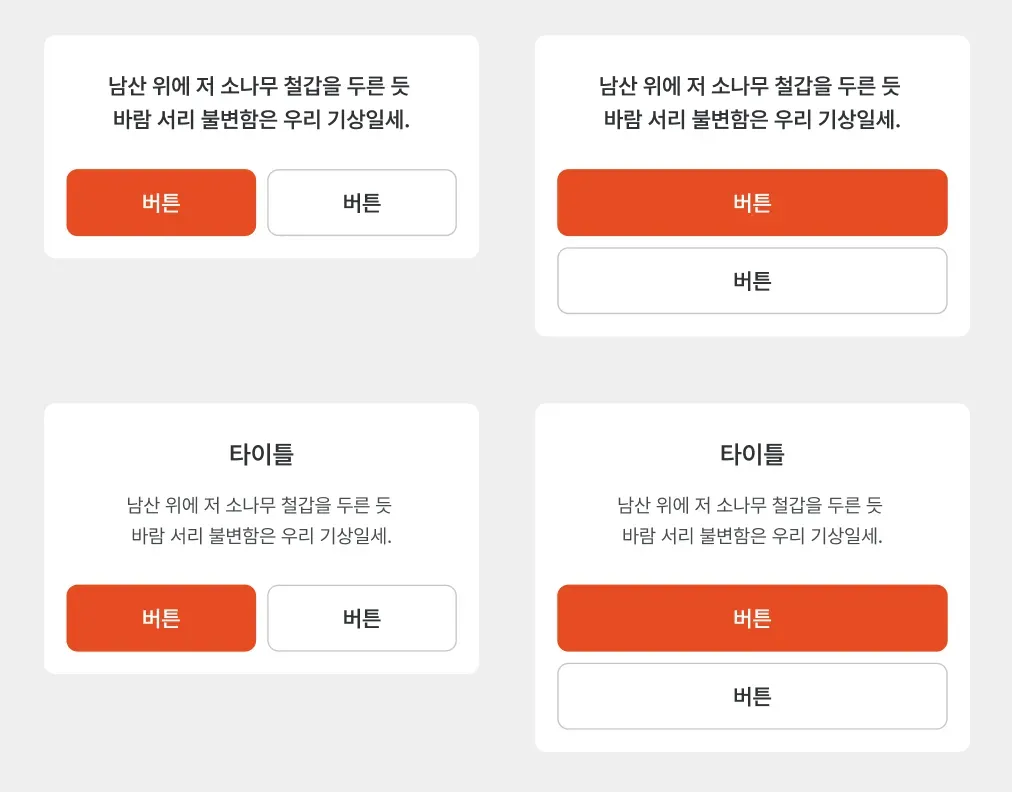Click 타이틀 heading above the side-by-side buttons
Image resolution: width=1012 pixels, height=792 pixels.
click(261, 454)
